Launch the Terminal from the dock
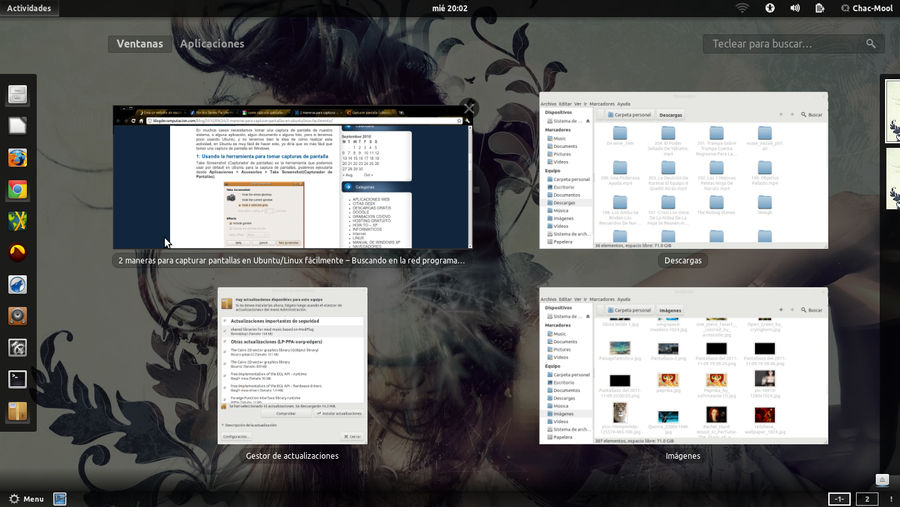 coord(17,379)
